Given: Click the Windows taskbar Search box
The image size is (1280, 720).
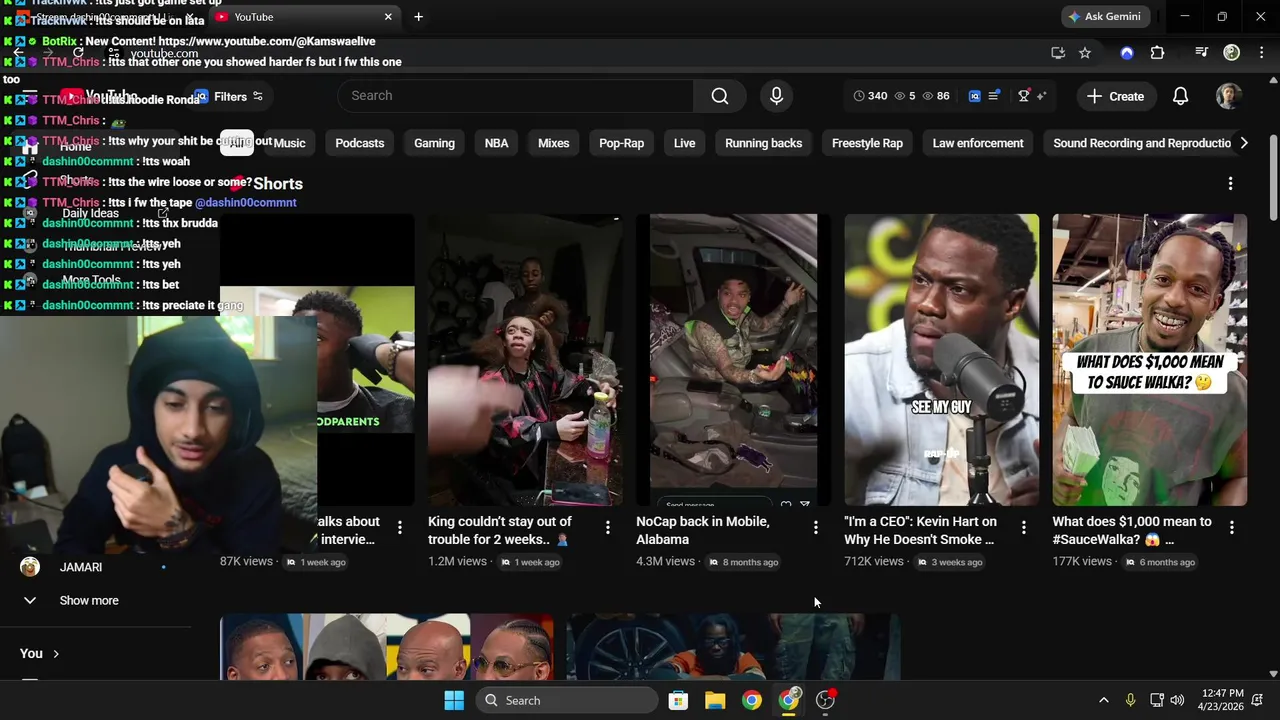Looking at the screenshot, I should 566,700.
